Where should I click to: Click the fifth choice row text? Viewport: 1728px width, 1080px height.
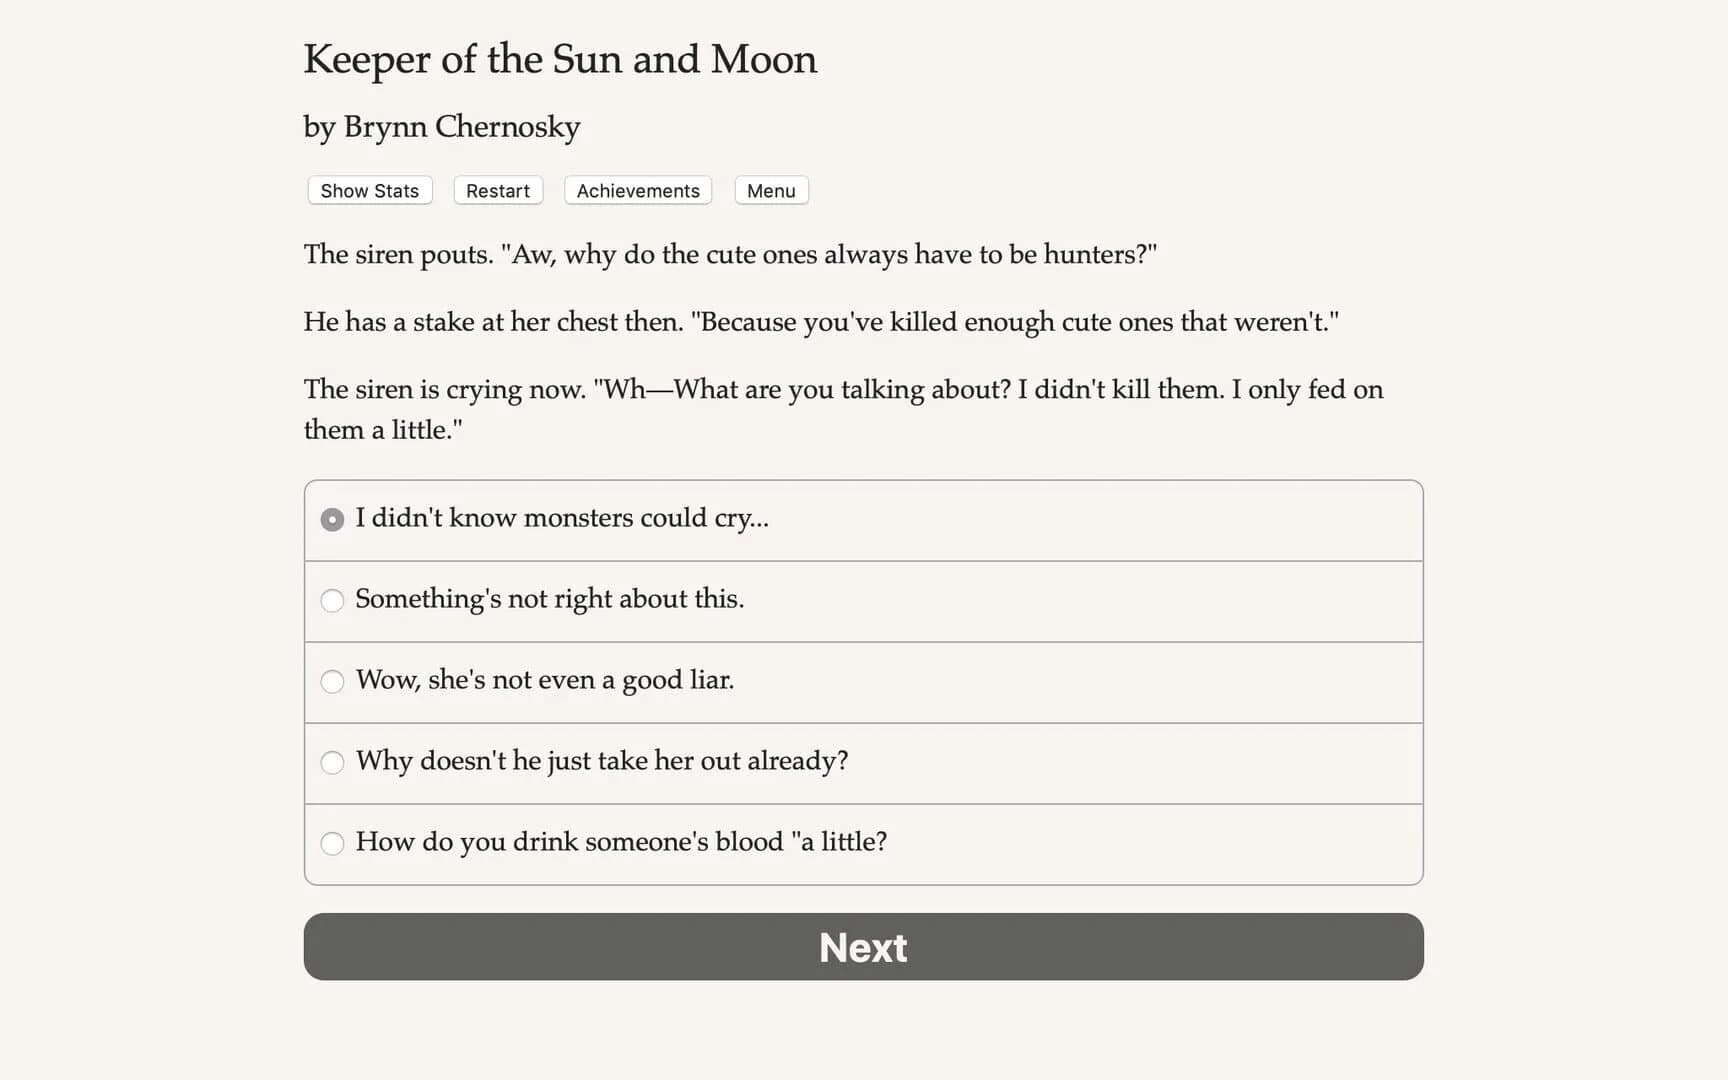pos(622,843)
